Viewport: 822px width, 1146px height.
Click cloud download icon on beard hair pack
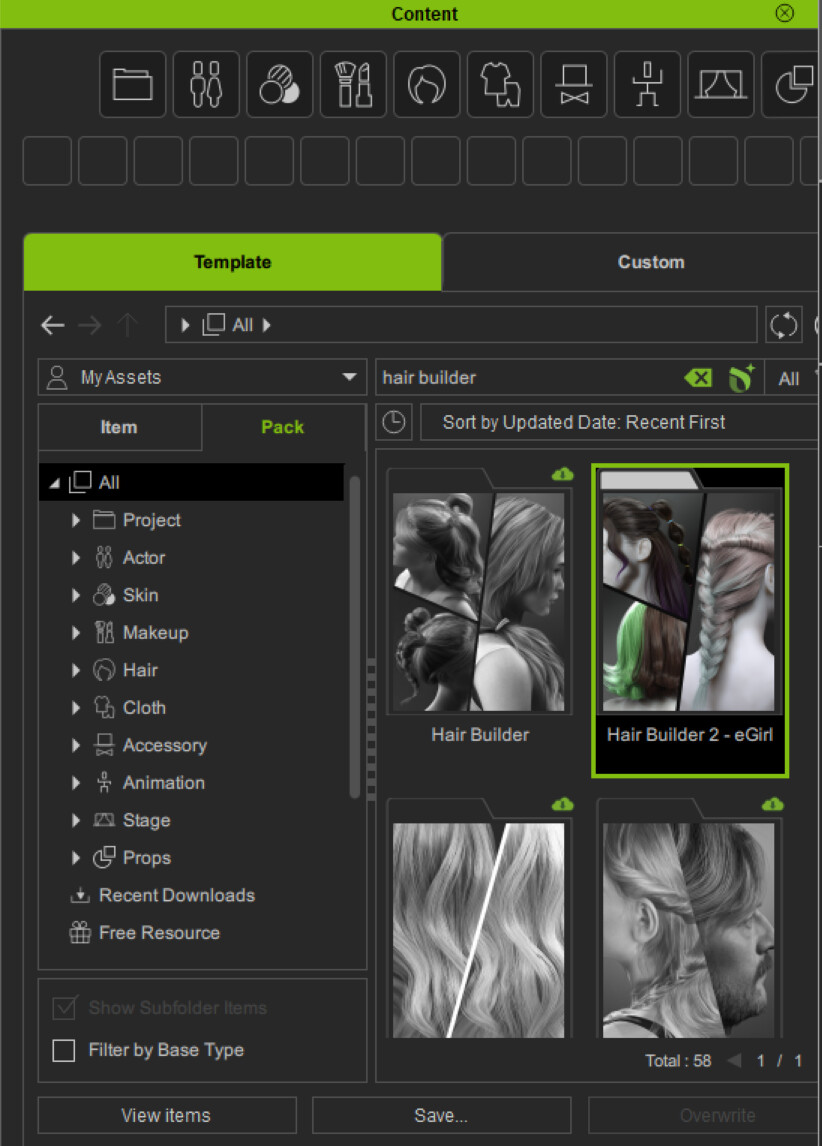point(773,805)
